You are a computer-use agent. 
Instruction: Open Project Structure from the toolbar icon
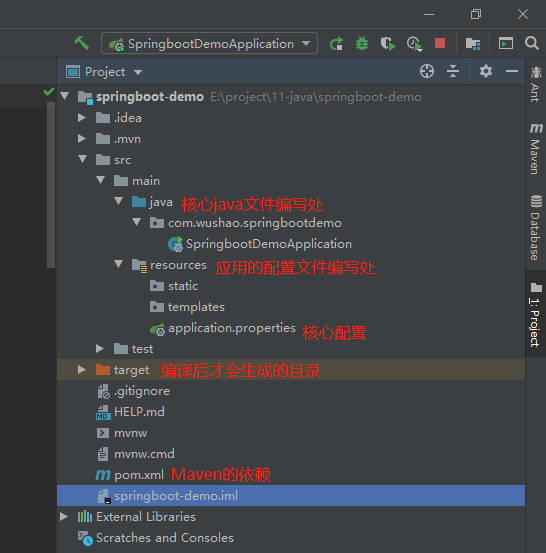point(473,44)
